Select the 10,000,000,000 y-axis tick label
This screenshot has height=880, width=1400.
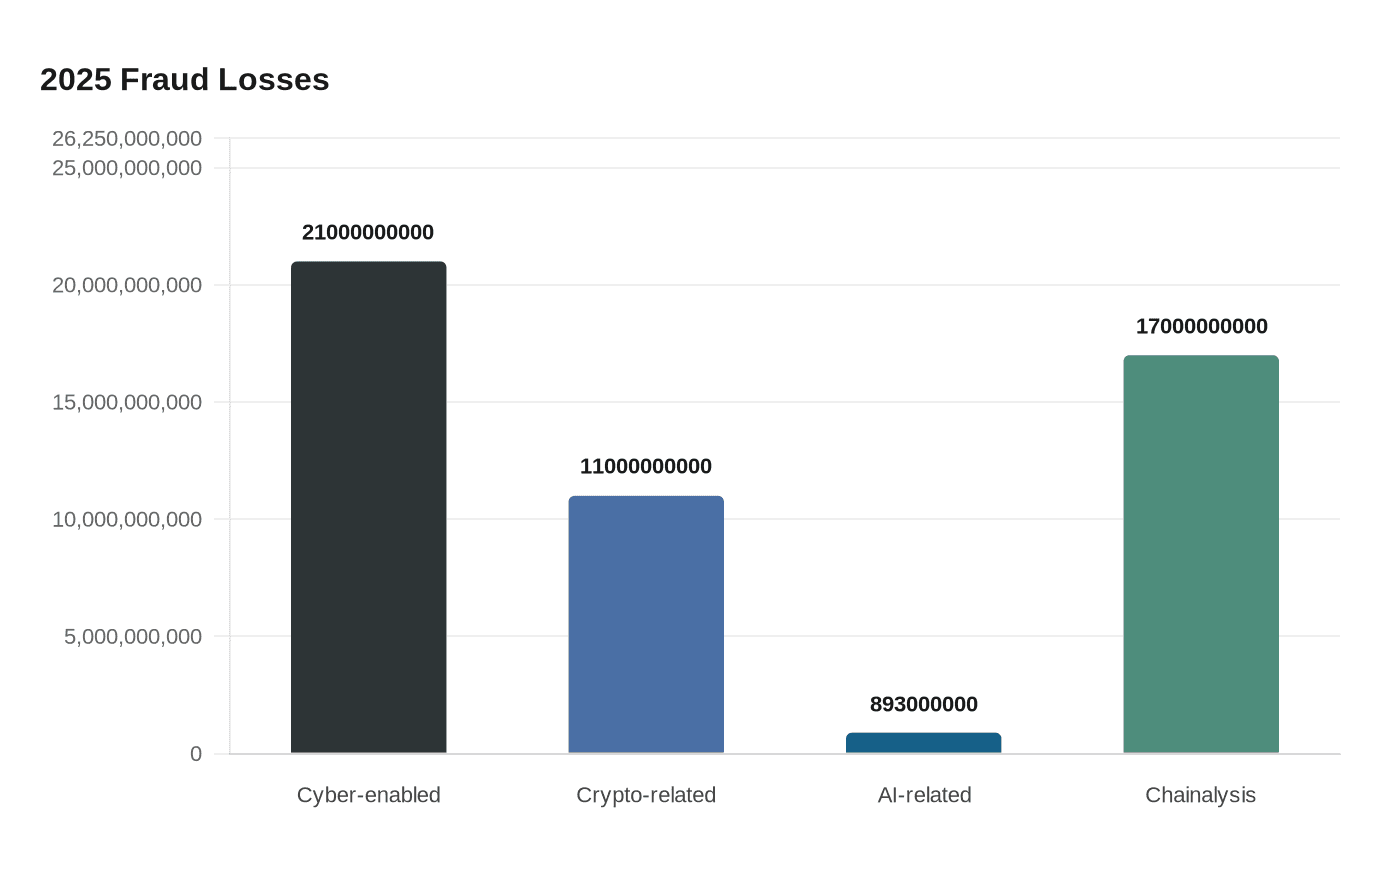[127, 519]
